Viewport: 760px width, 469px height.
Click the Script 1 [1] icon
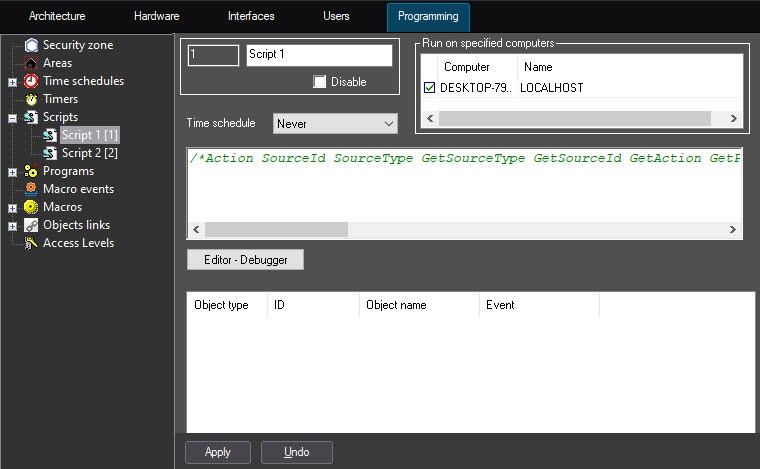pyautogui.click(x=50, y=135)
